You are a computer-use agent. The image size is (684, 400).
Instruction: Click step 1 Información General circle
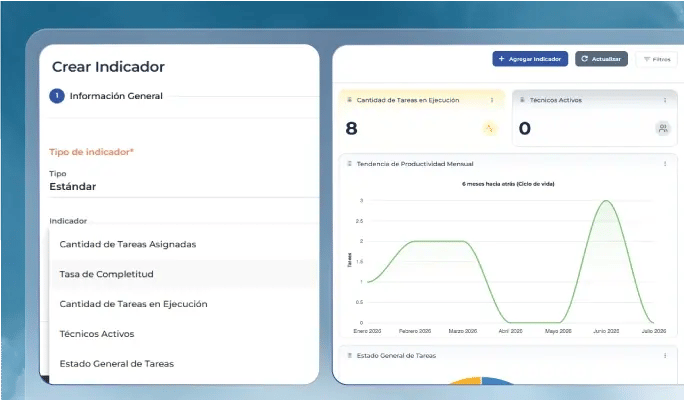pos(57,96)
